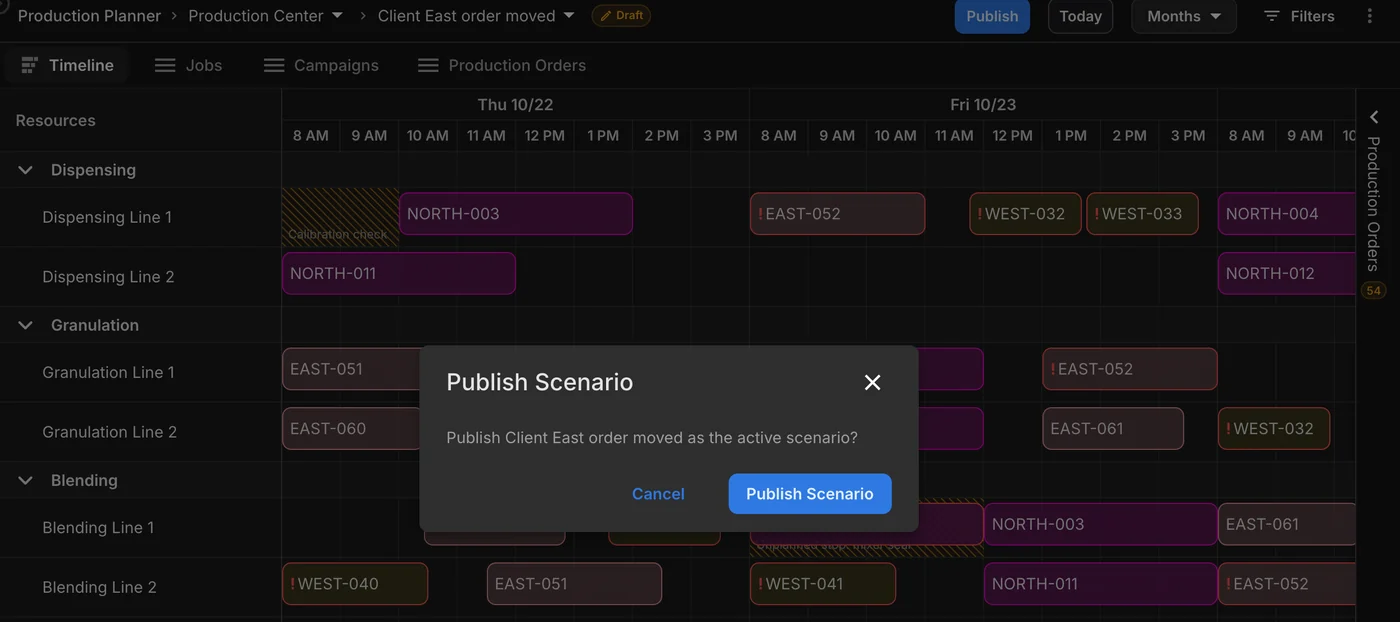Collapse the Blending resource group
Image resolution: width=1400 pixels, height=622 pixels.
26,480
